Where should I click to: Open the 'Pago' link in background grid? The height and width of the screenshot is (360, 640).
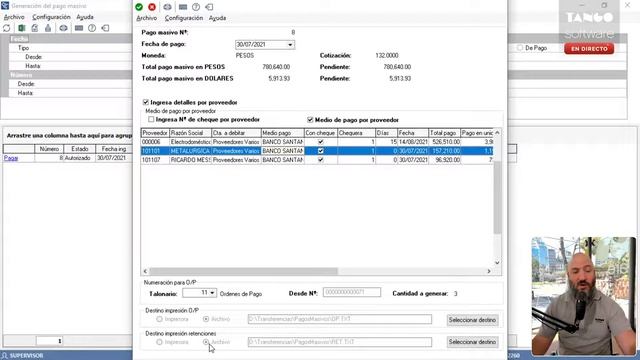tap(11, 158)
